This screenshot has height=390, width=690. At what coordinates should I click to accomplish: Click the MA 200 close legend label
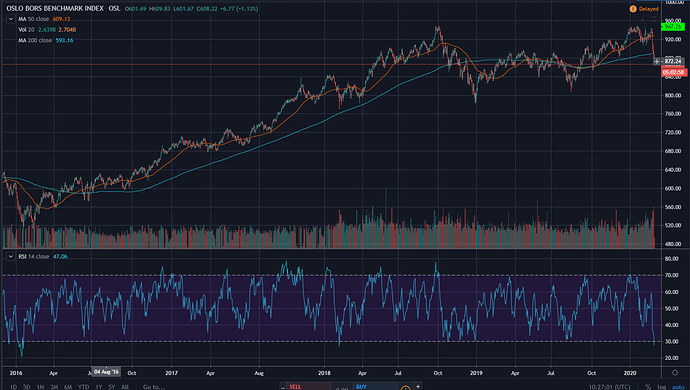pos(35,40)
